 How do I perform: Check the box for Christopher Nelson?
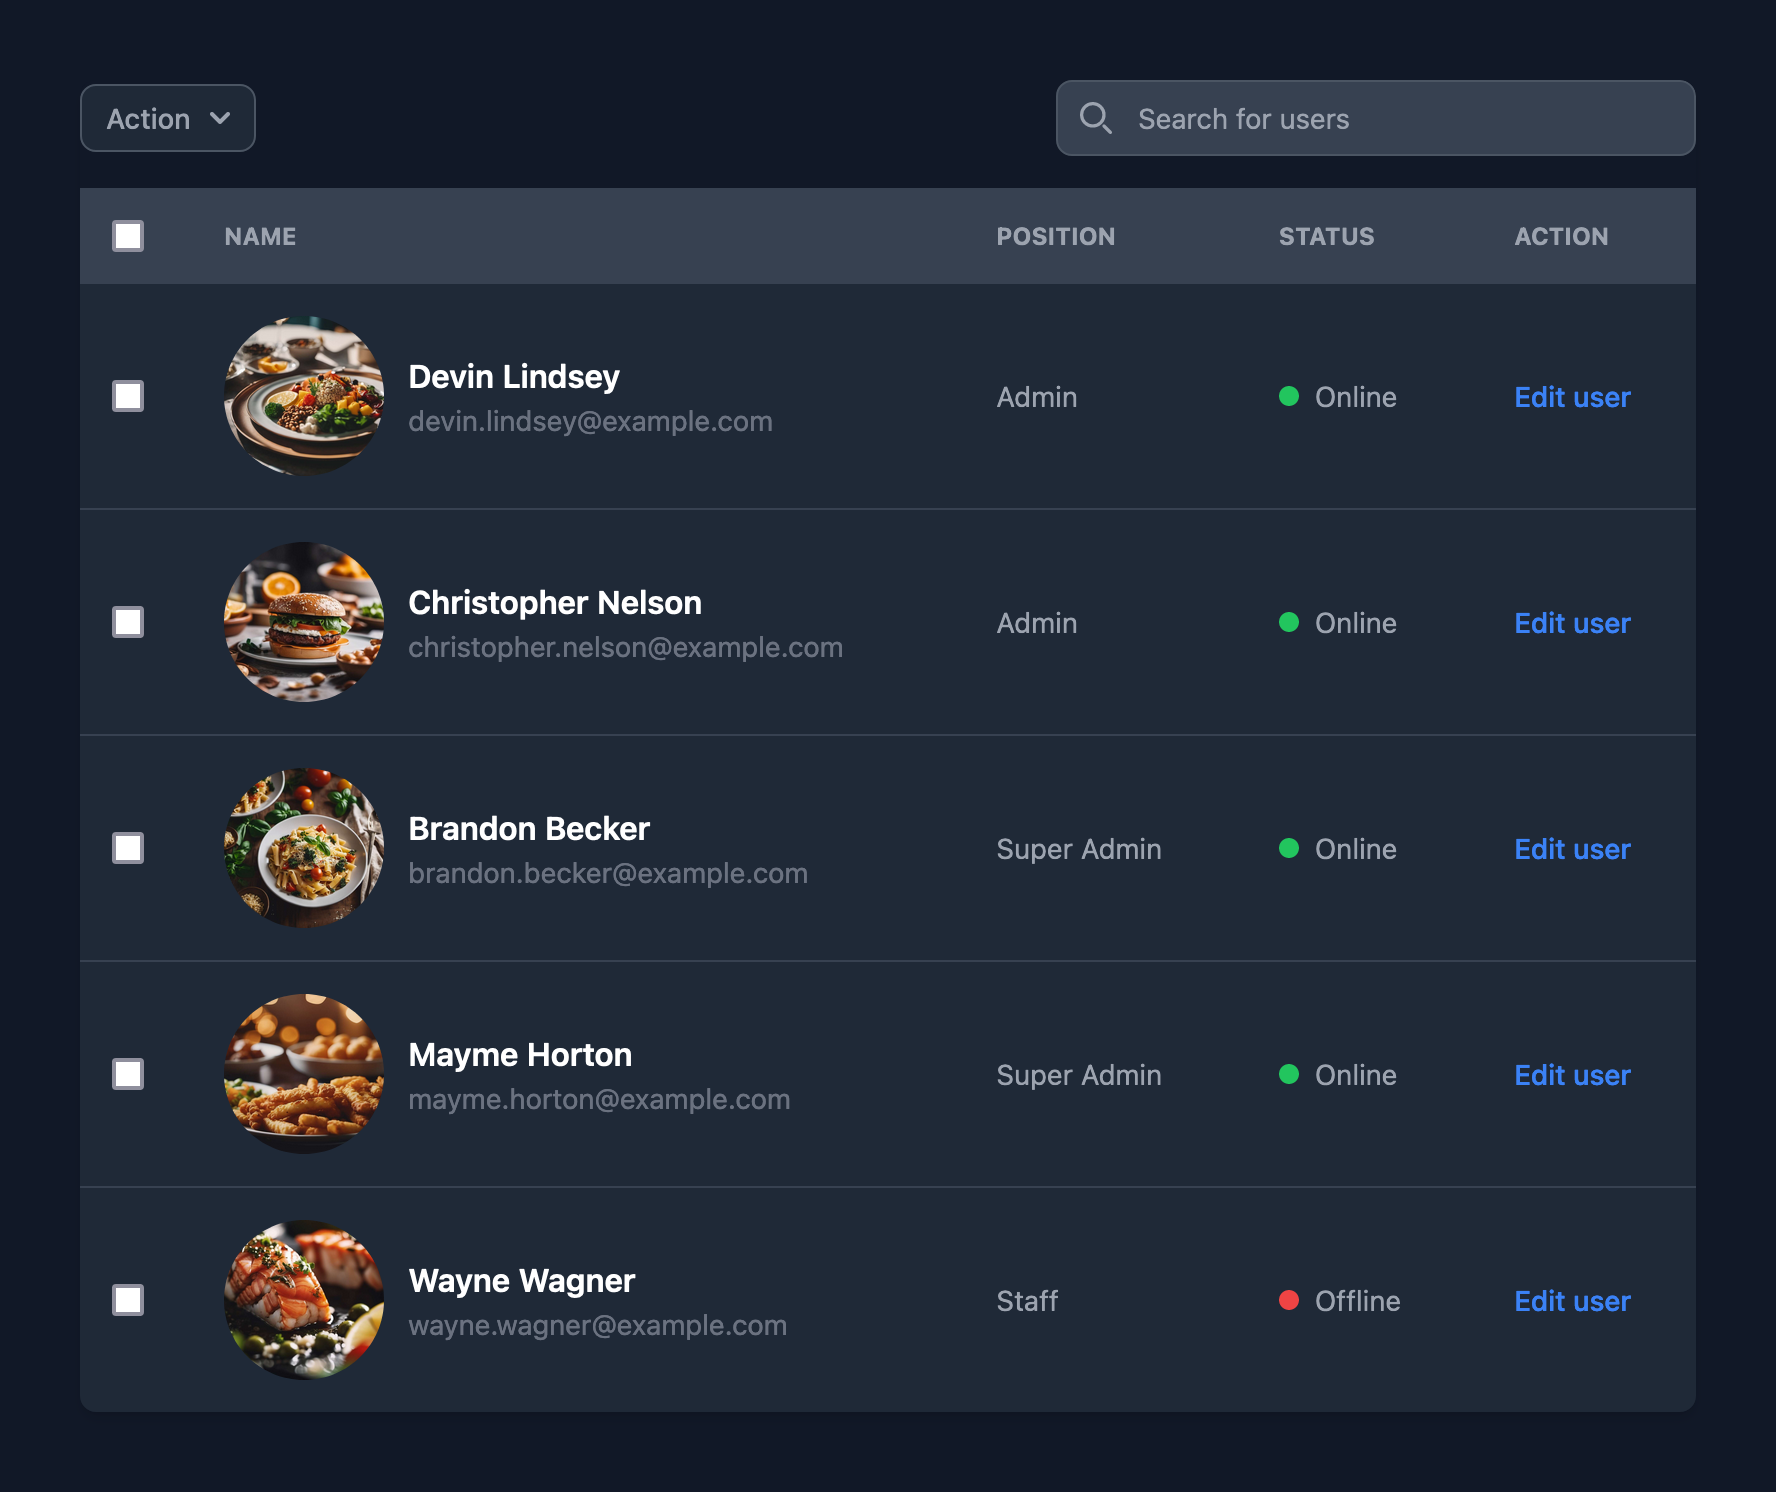point(128,622)
